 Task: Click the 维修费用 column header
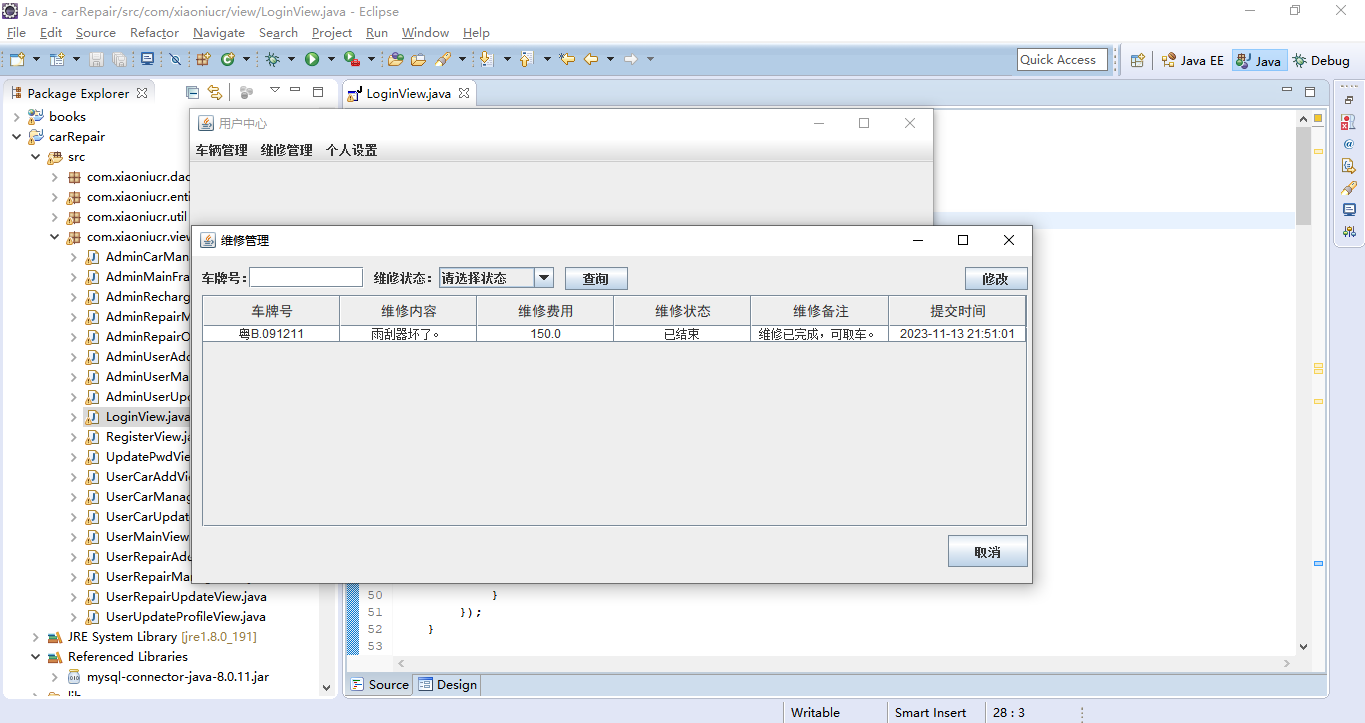[x=545, y=311]
